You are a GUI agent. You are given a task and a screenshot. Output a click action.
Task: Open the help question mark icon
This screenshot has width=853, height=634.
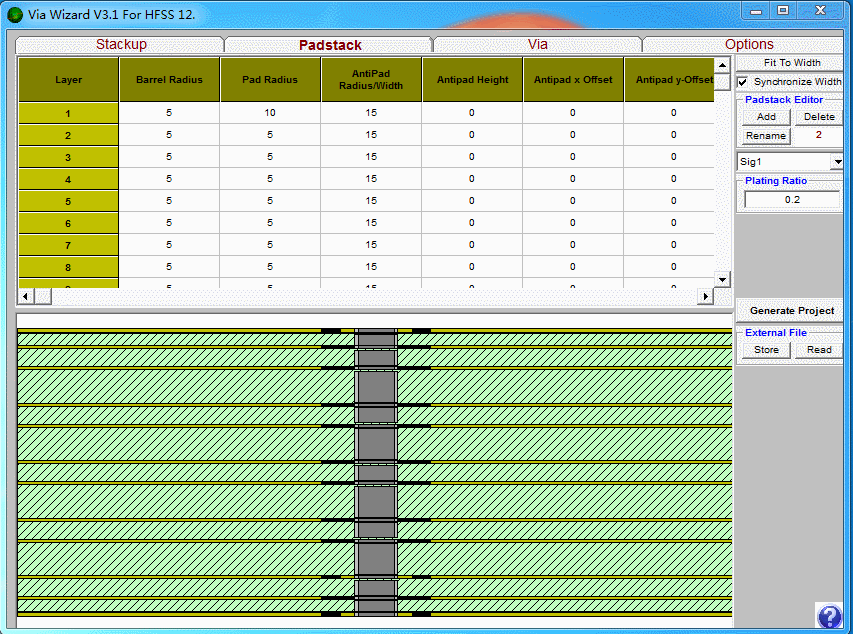[829, 617]
